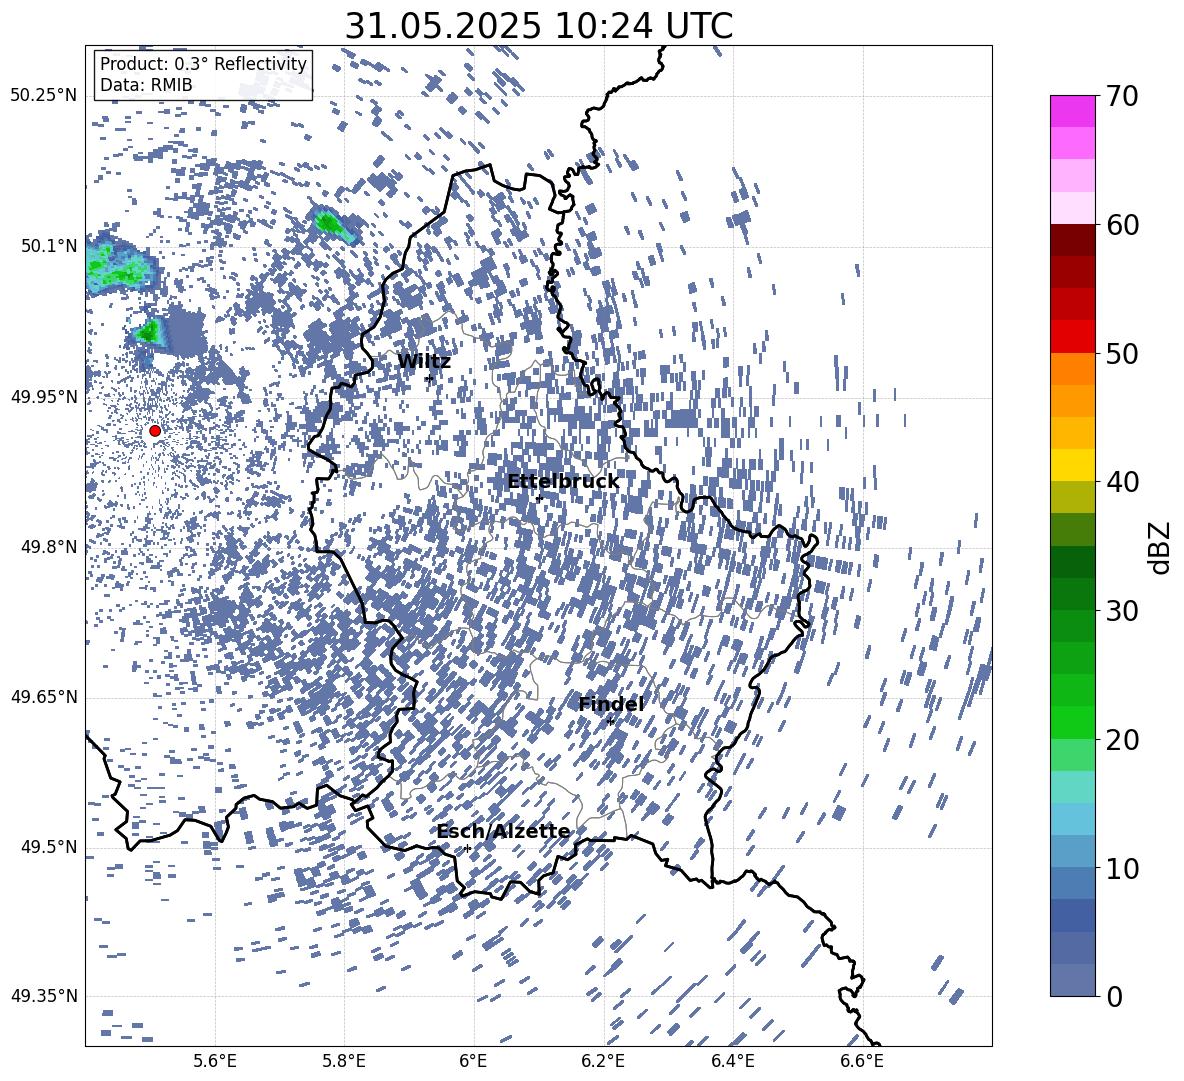Click the orange colorbar segment below 50
This screenshot has width=1184, height=1081.
pyautogui.click(x=1072, y=368)
